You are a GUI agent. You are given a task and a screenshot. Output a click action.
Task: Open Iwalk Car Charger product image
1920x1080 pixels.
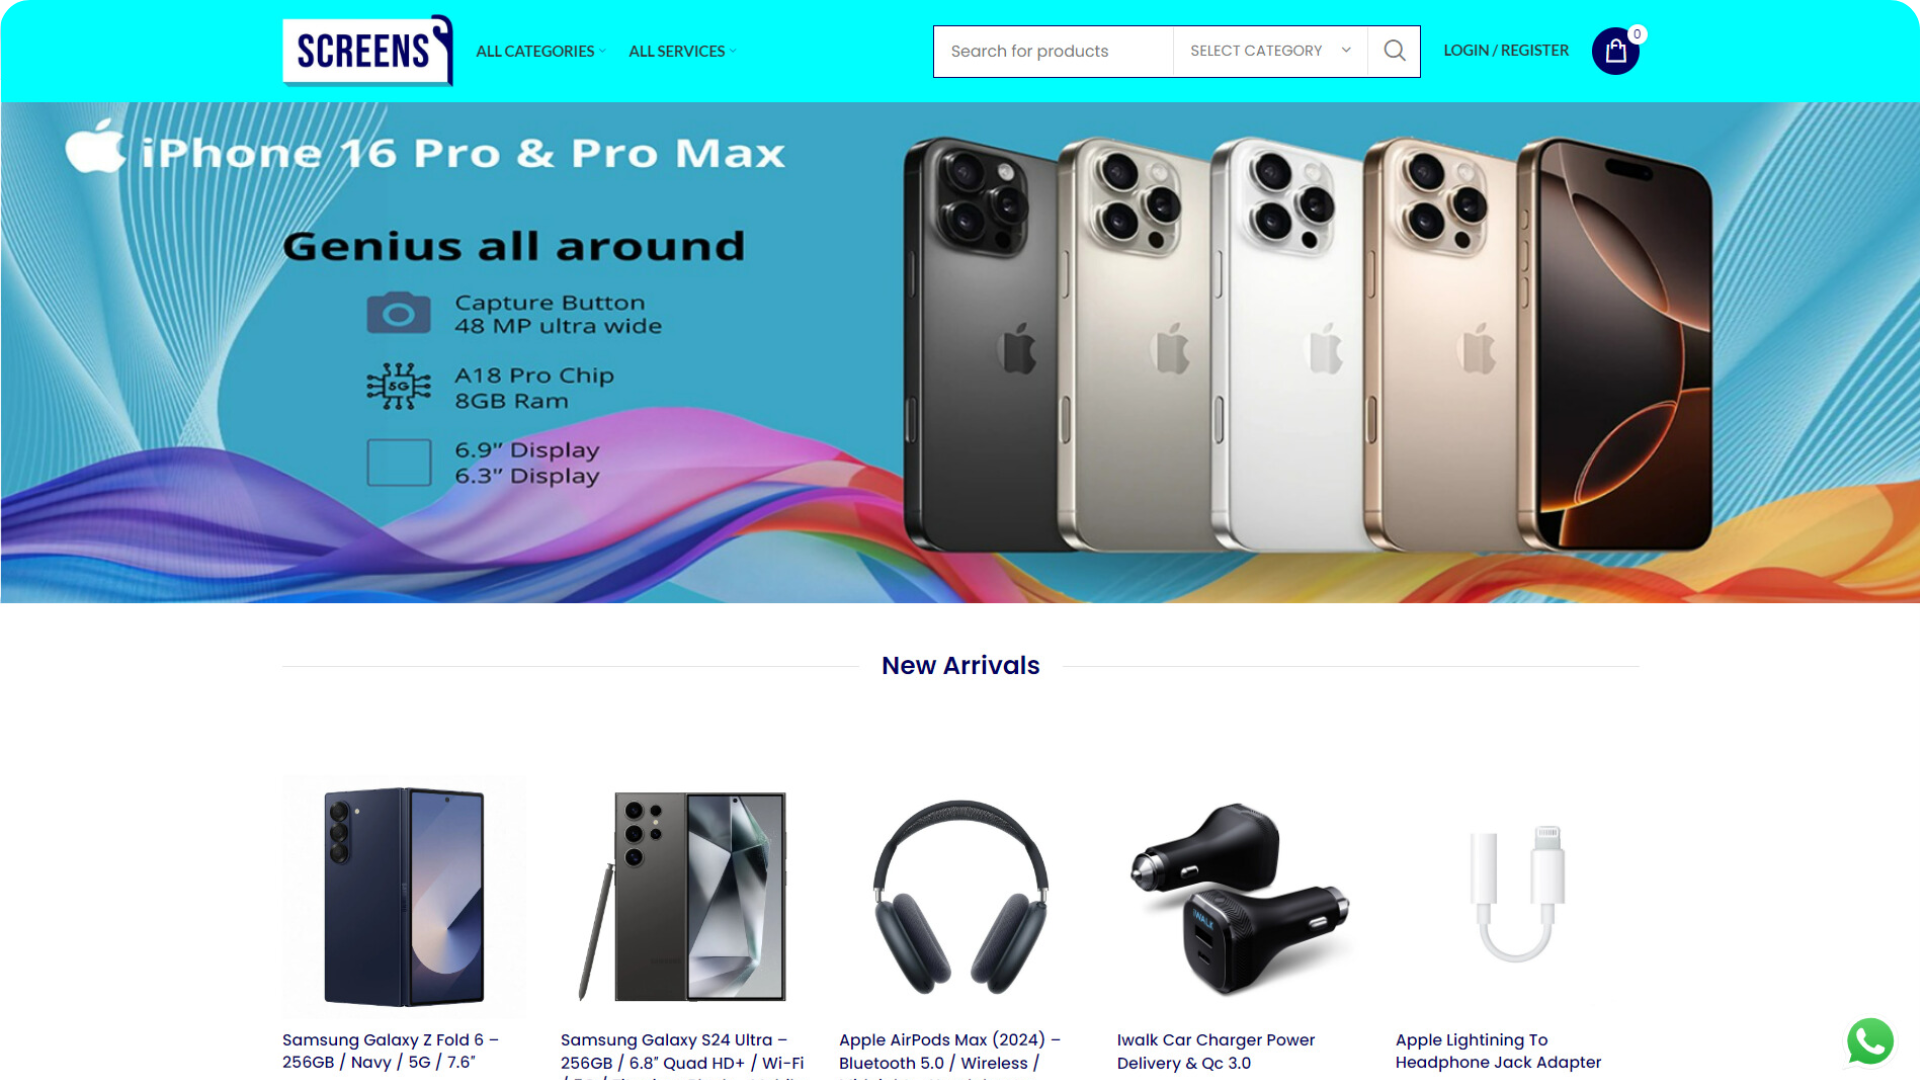(1238, 897)
